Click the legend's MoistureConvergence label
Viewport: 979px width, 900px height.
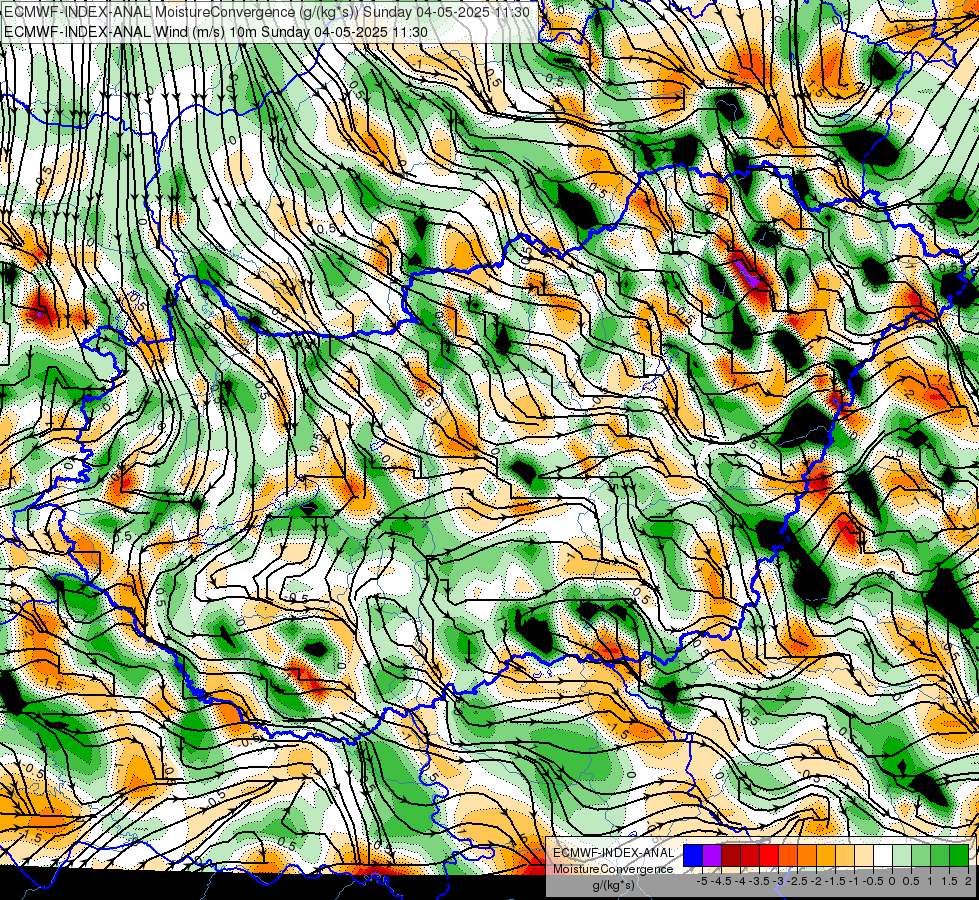click(613, 869)
